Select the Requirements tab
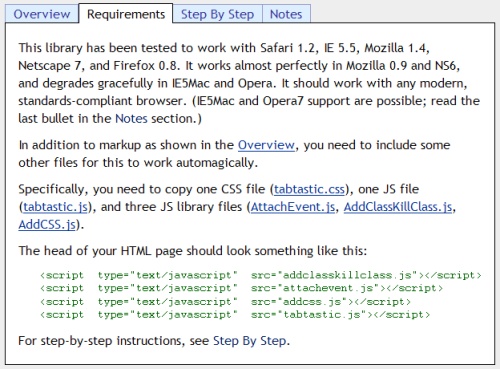 tap(126, 14)
